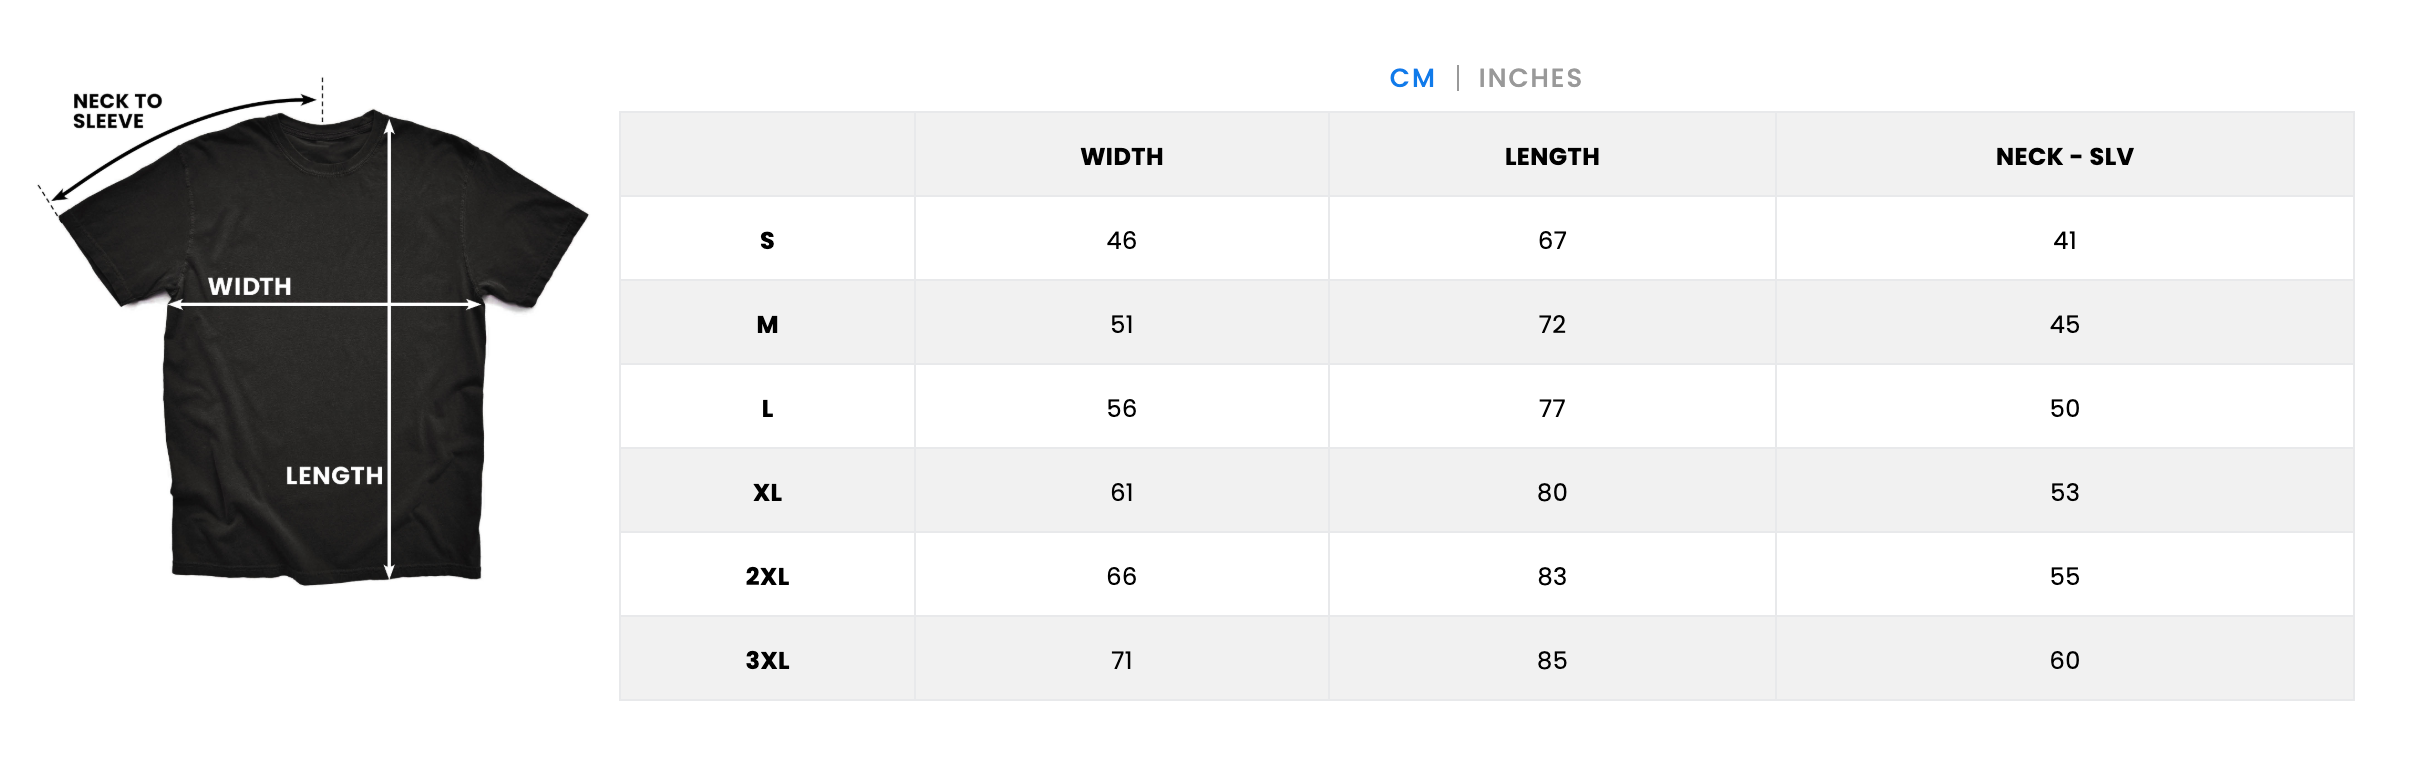Click the WIDTH label on the shirt
2436x768 pixels.
tap(250, 287)
